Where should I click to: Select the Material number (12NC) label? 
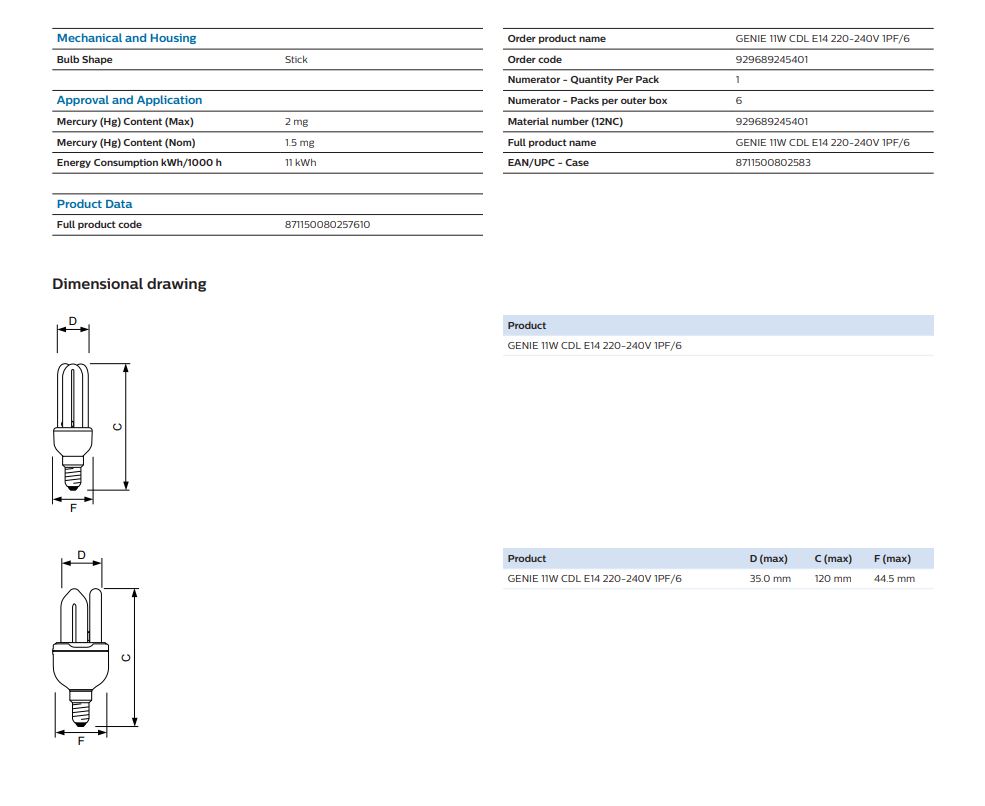point(565,122)
